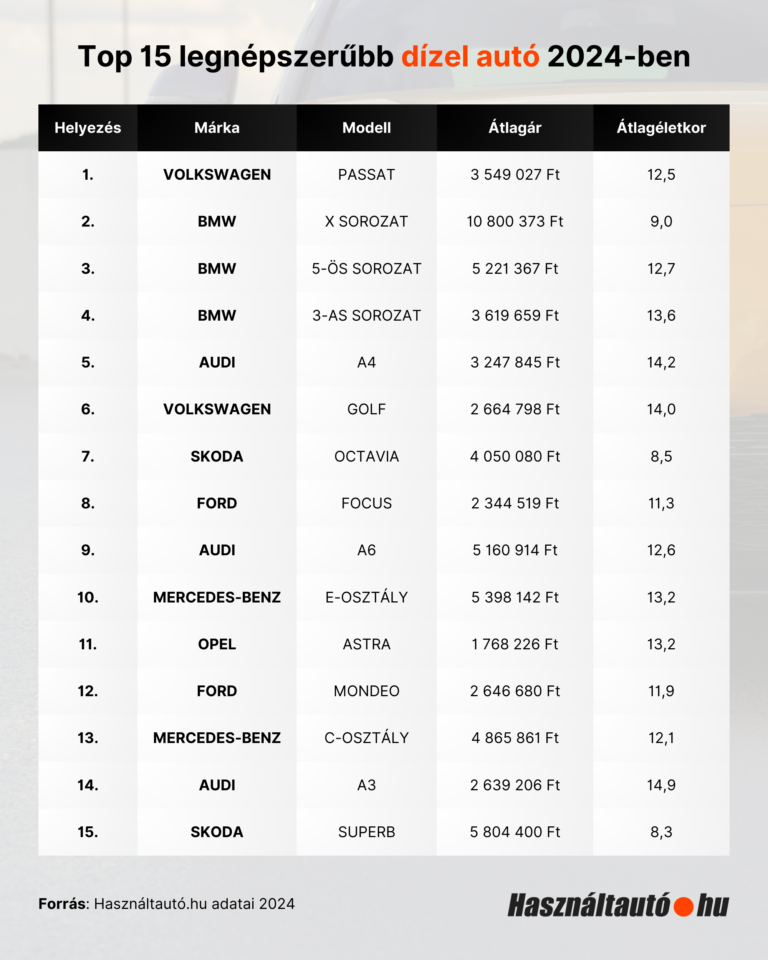This screenshot has width=768, height=960.
Task: Click the 10 800 373 Ft price
Action: [x=515, y=221]
